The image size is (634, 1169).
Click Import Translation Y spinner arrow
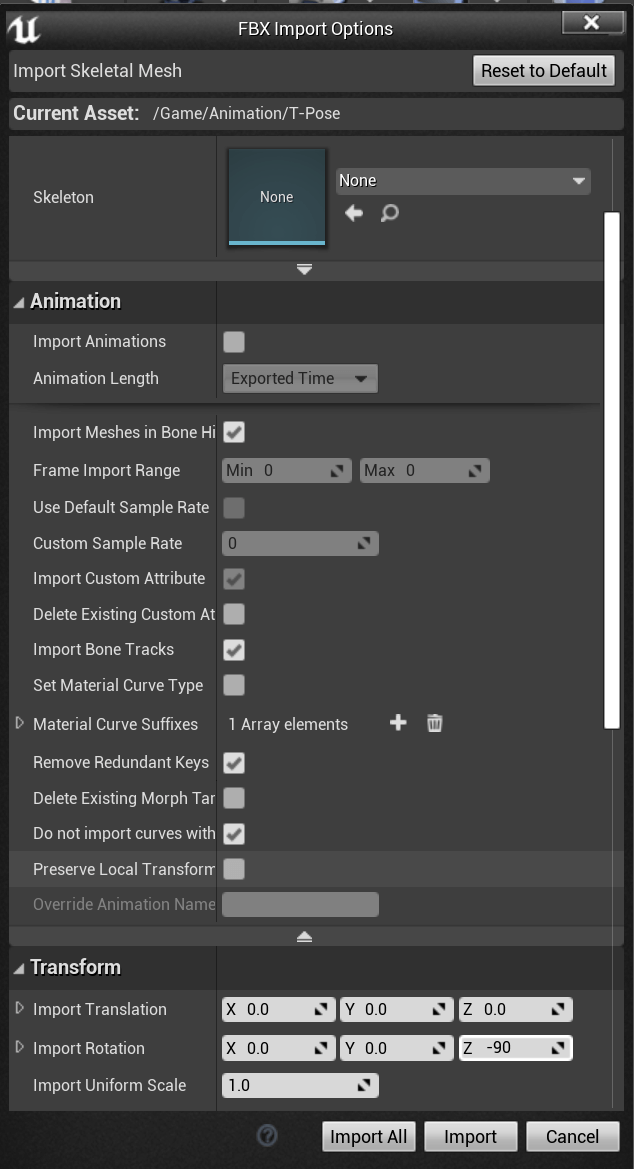[x=439, y=1009]
